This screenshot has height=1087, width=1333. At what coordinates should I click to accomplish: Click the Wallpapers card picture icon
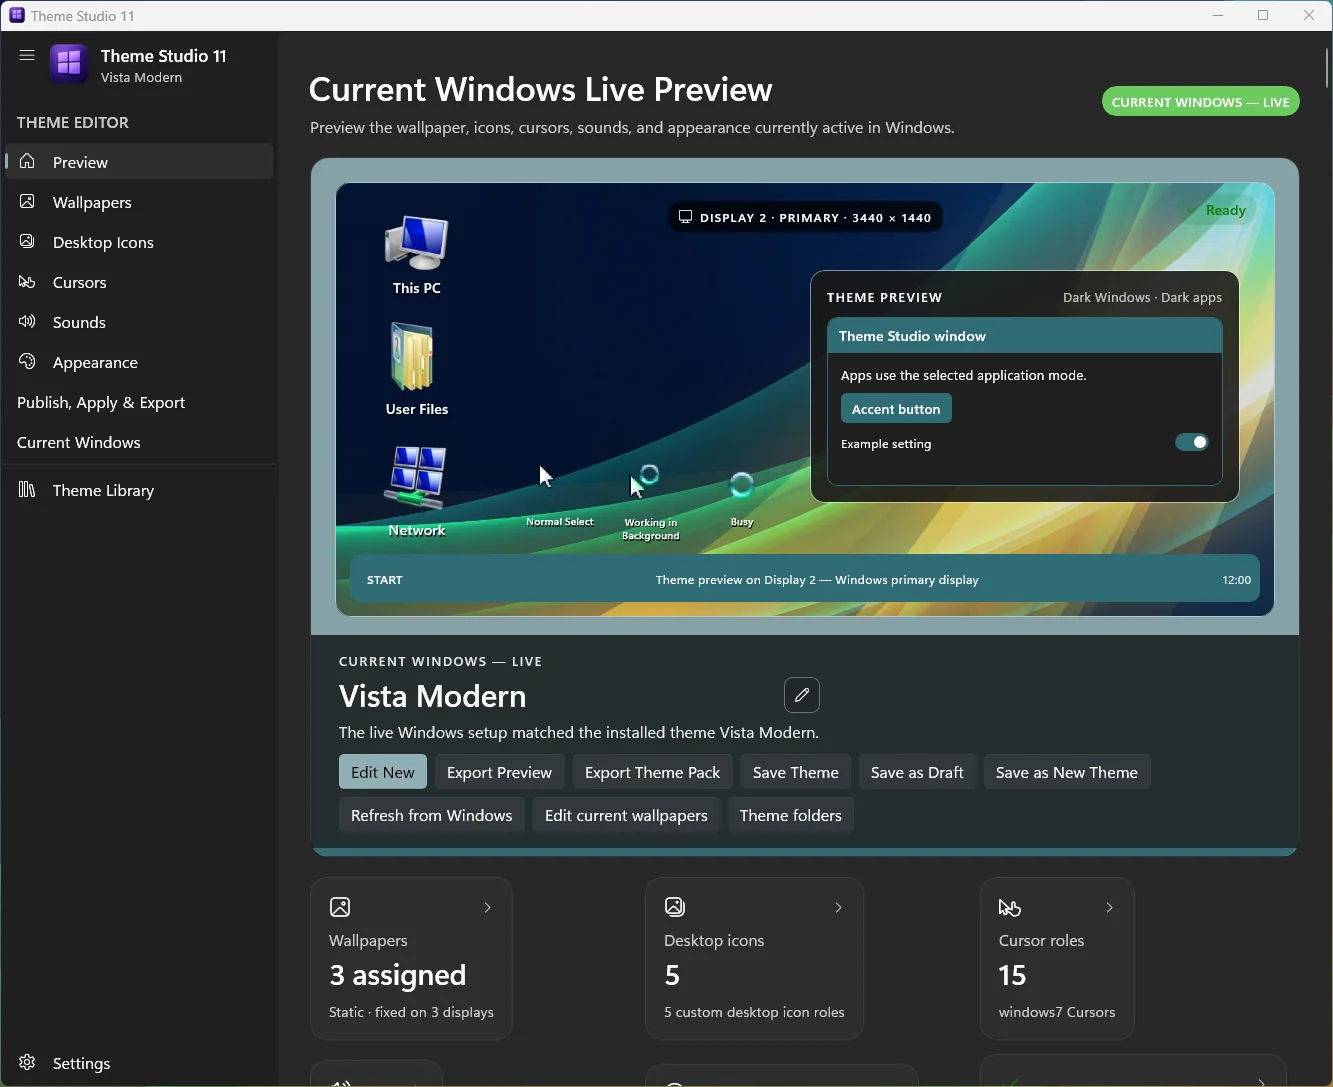[340, 907]
